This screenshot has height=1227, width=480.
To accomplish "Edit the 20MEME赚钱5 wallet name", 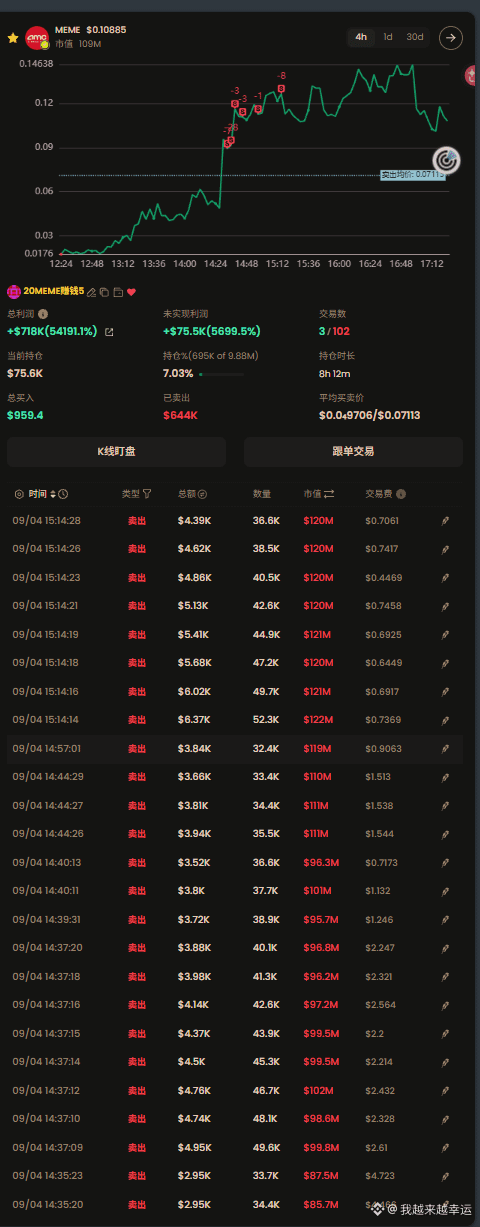I will pos(91,292).
